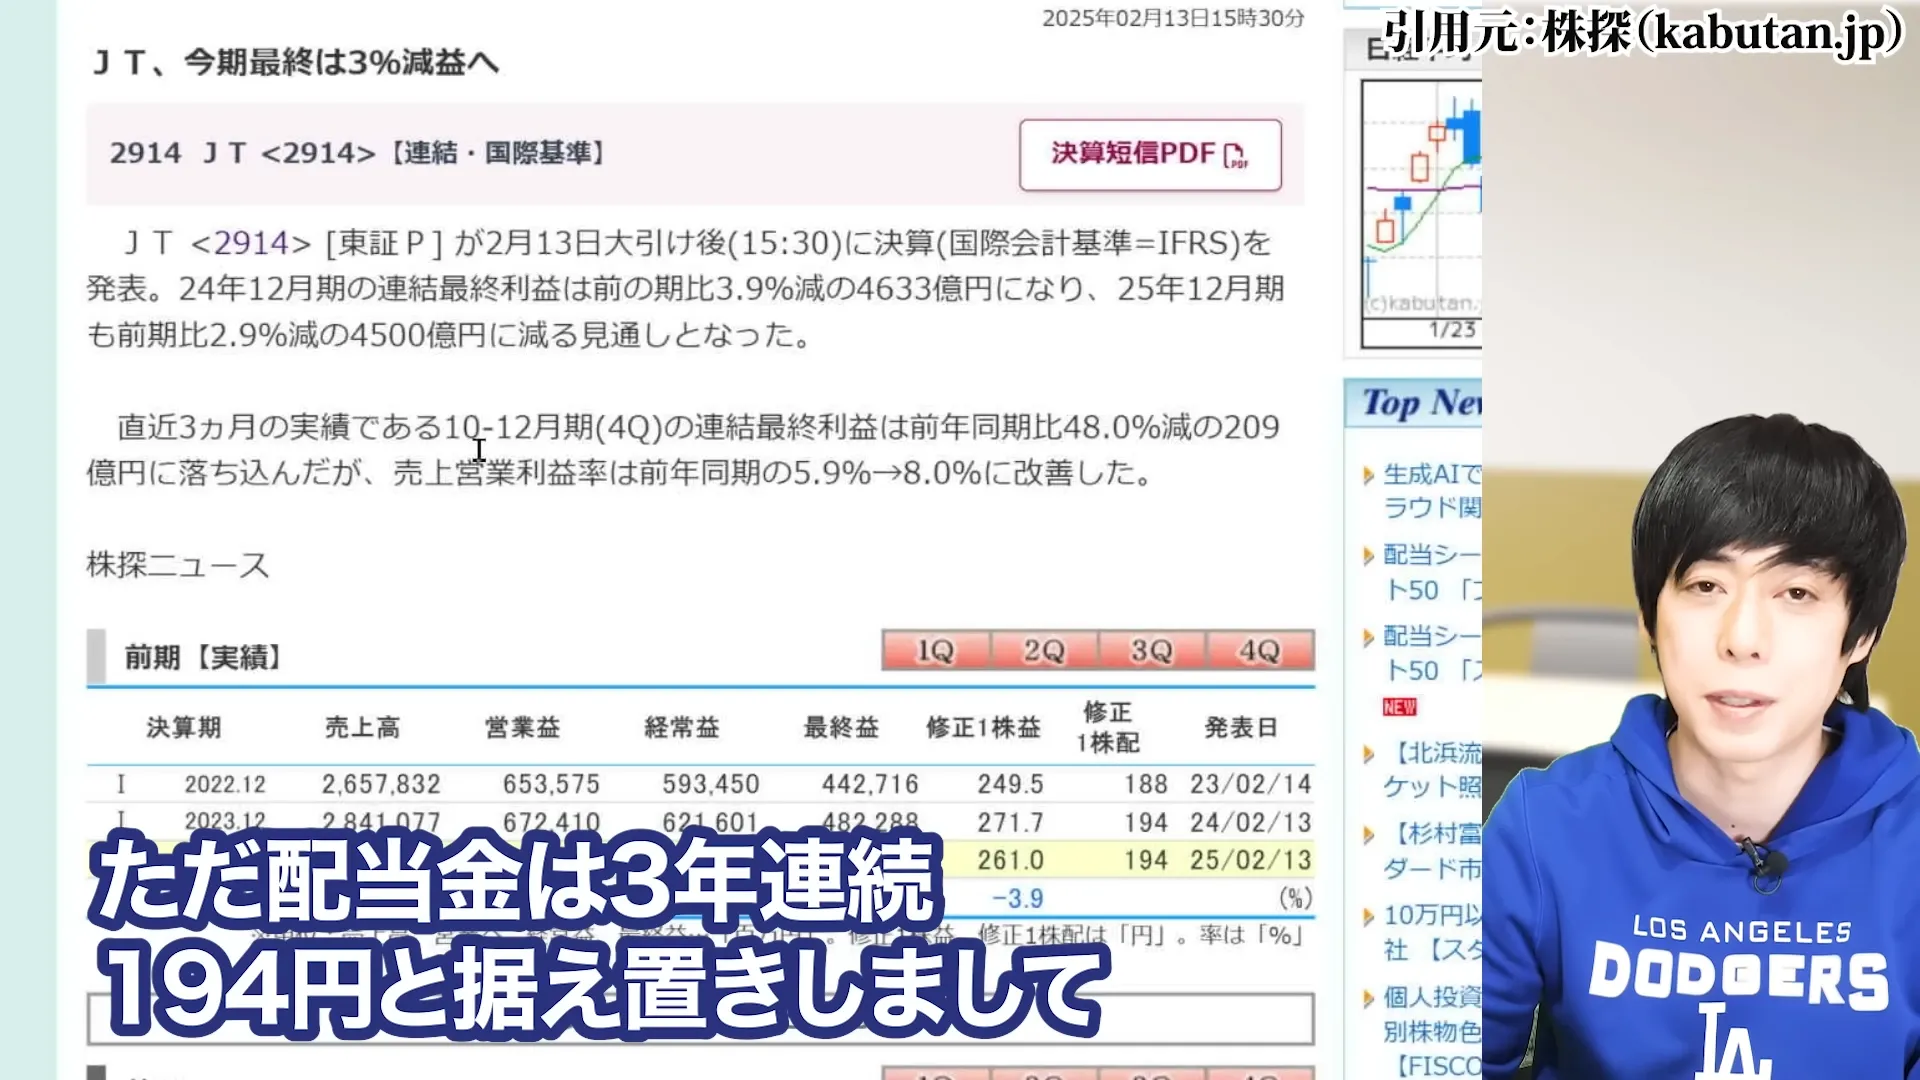Open the 個人投資 news link
Screen dimensions: 1920x1080
click(x=1431, y=1013)
